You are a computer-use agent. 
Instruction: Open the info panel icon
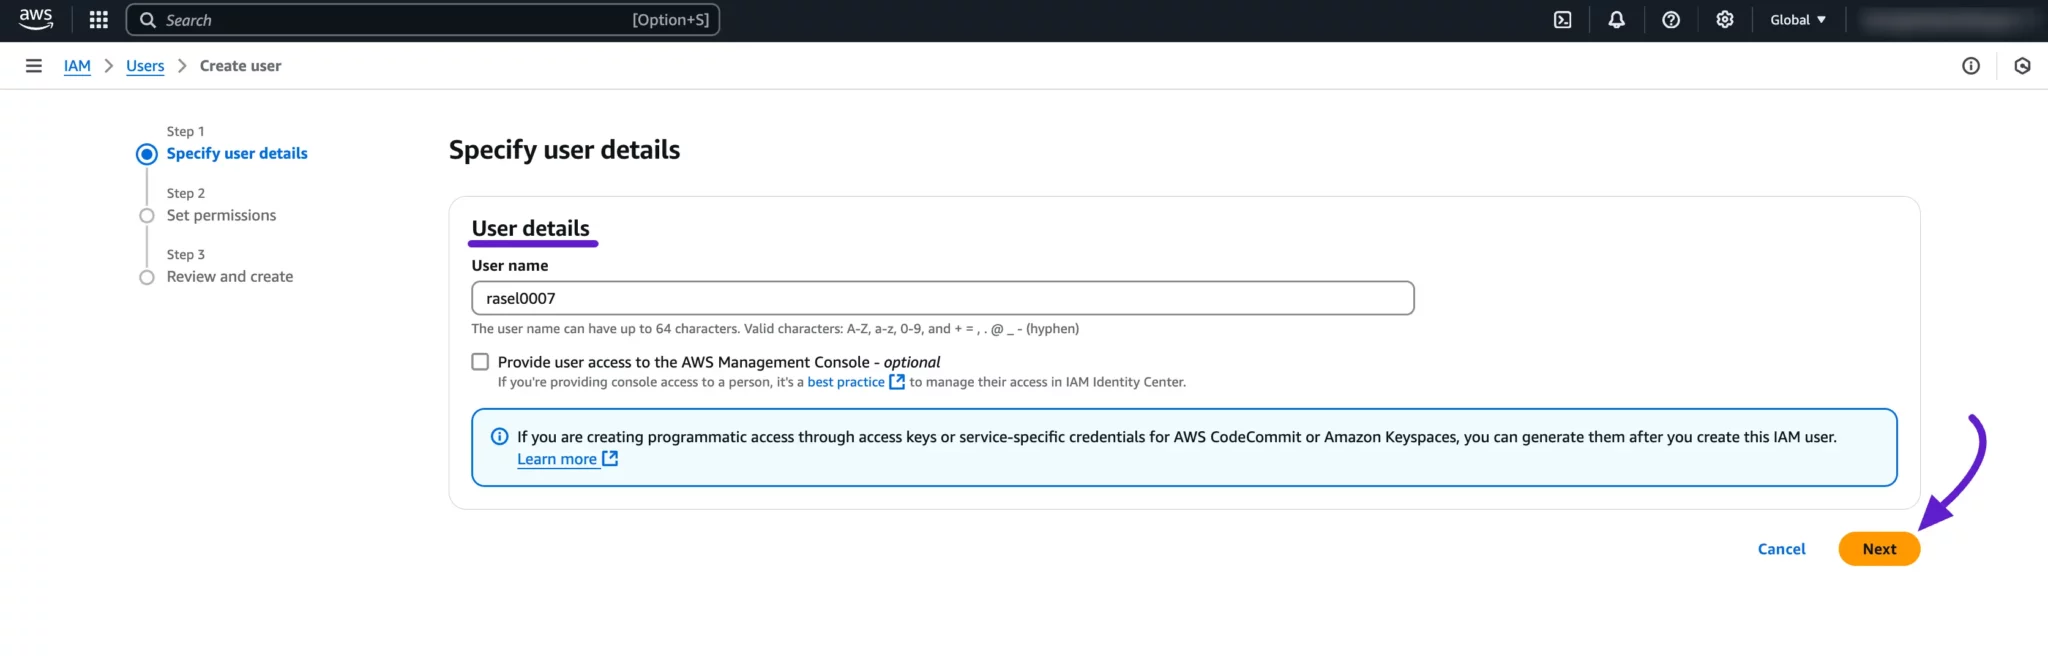coord(1970,66)
